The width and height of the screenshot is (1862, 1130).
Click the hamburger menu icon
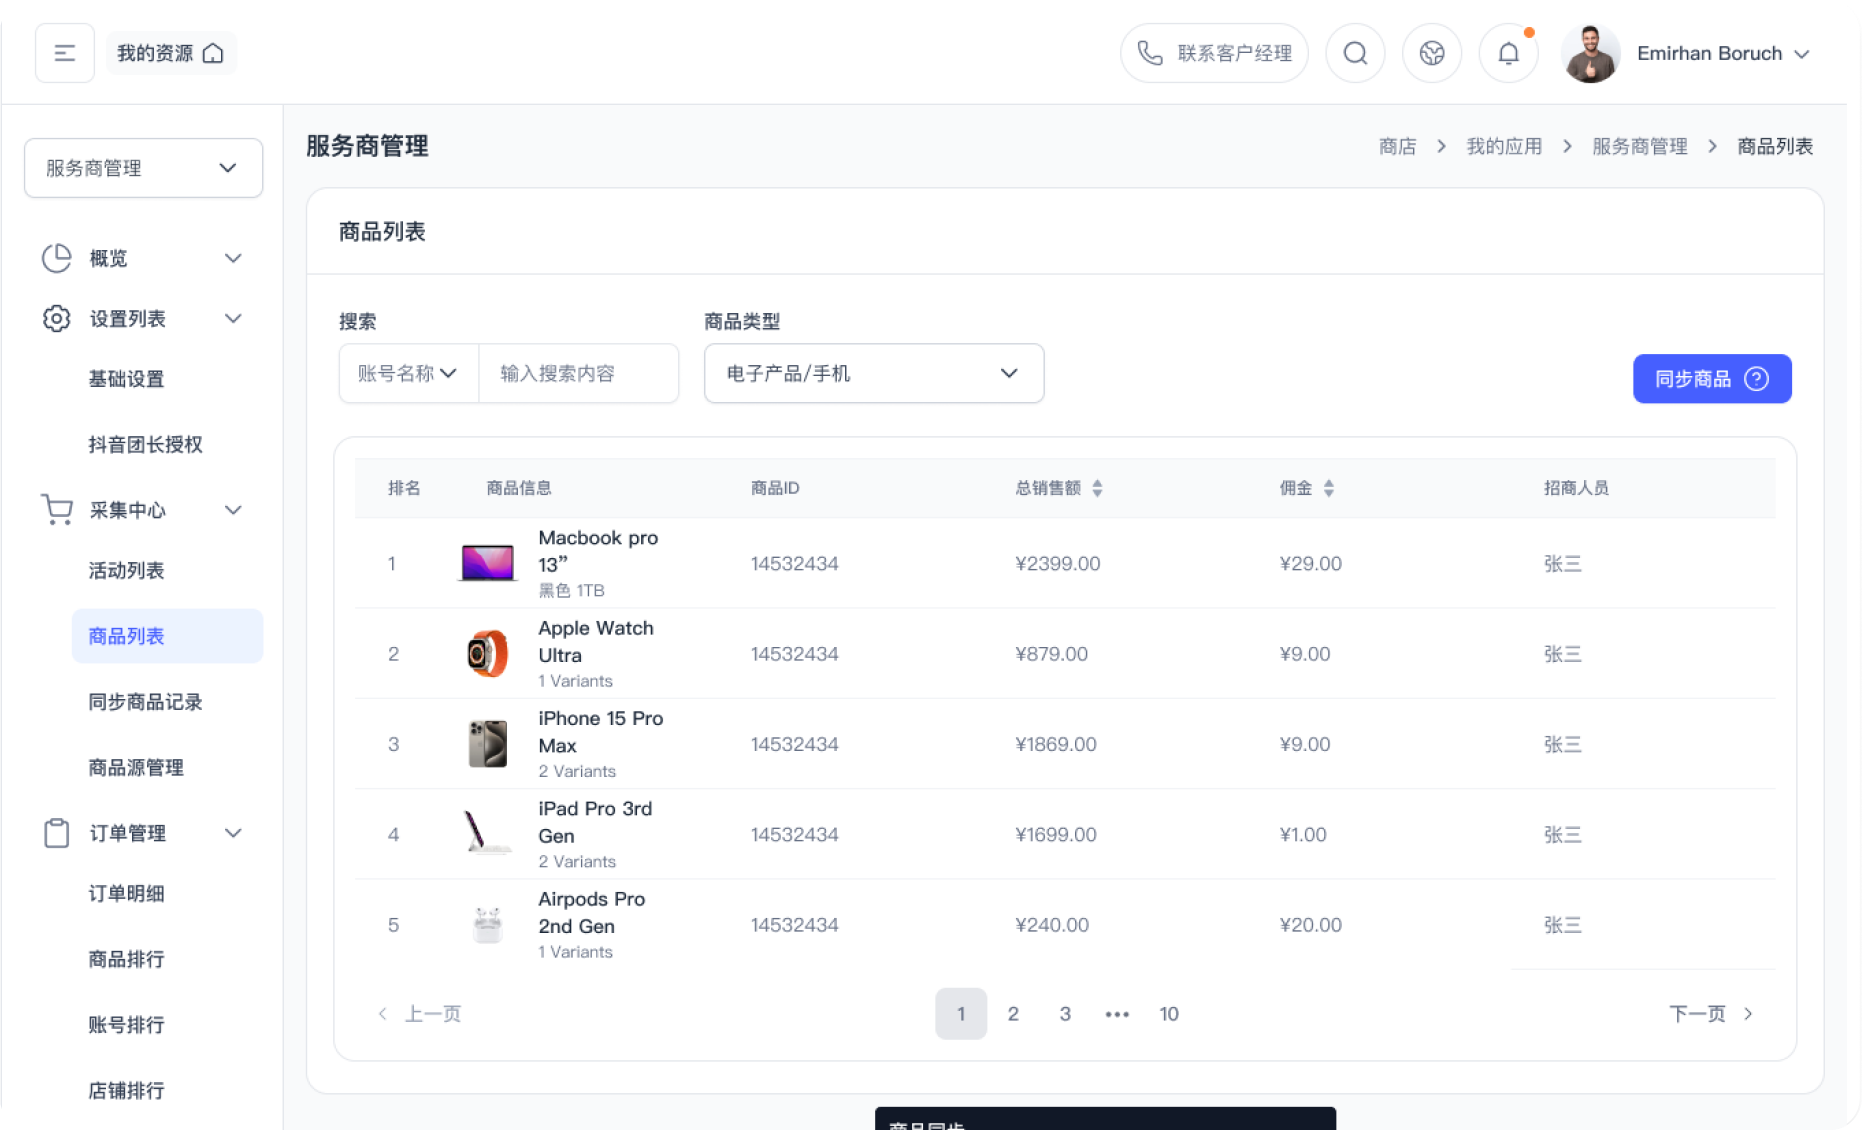click(x=65, y=53)
